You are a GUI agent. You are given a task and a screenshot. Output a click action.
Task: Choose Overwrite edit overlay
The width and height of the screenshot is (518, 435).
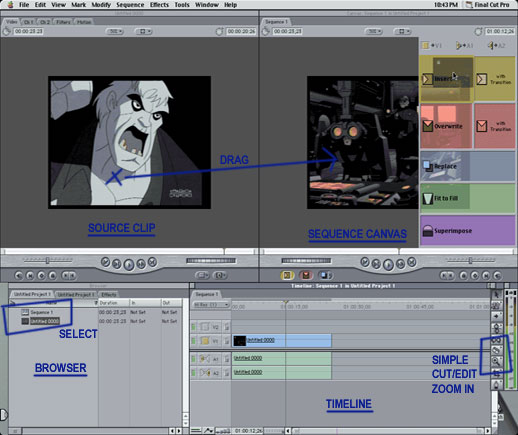tap(446, 126)
